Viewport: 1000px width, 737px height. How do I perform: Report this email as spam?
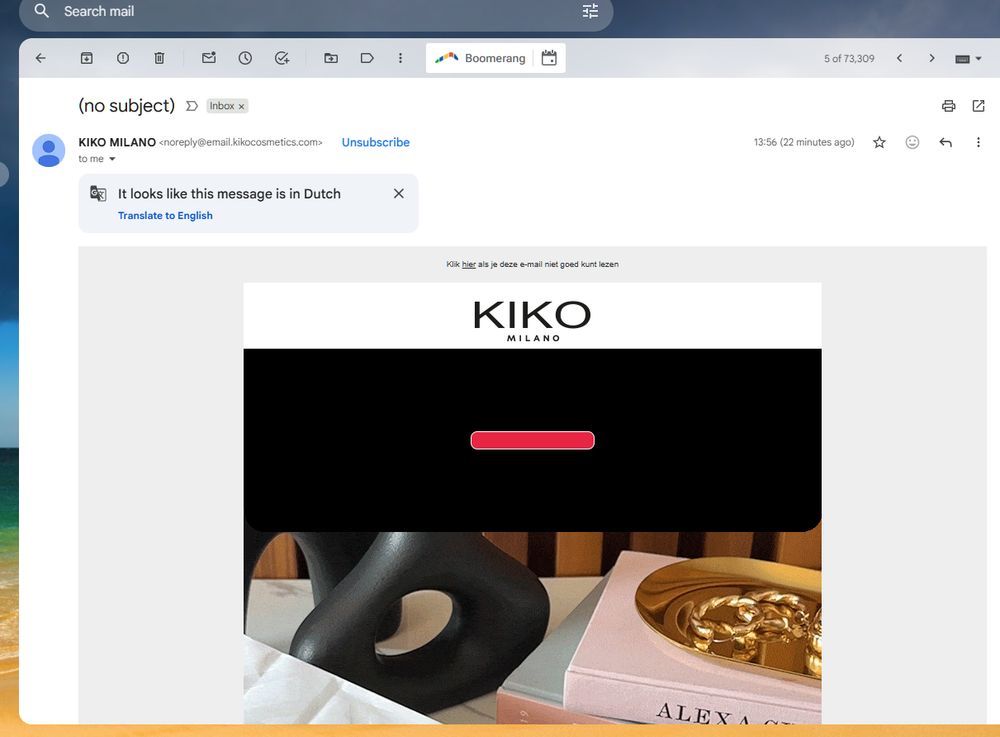click(123, 58)
